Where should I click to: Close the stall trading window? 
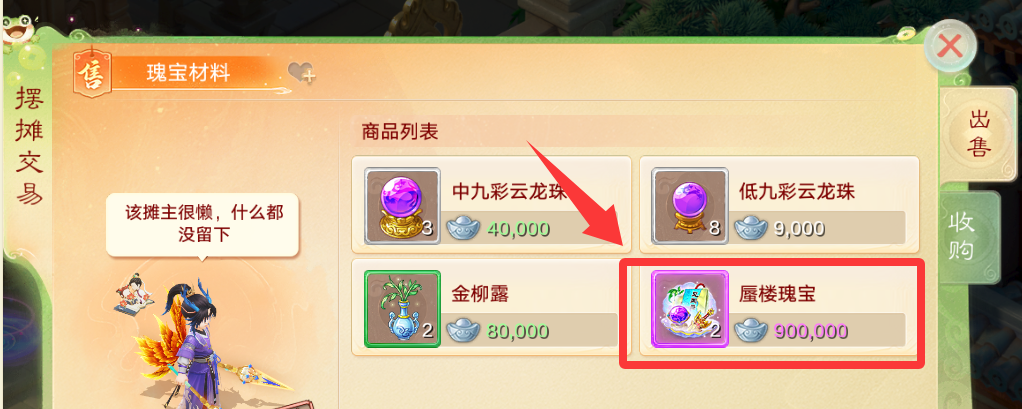pos(950,46)
